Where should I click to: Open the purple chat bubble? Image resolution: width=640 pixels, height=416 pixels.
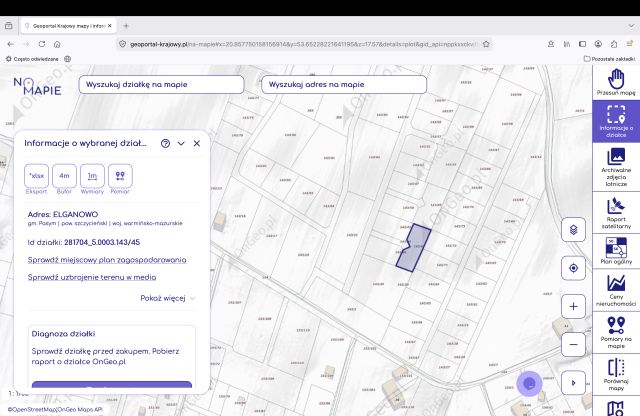pos(529,383)
